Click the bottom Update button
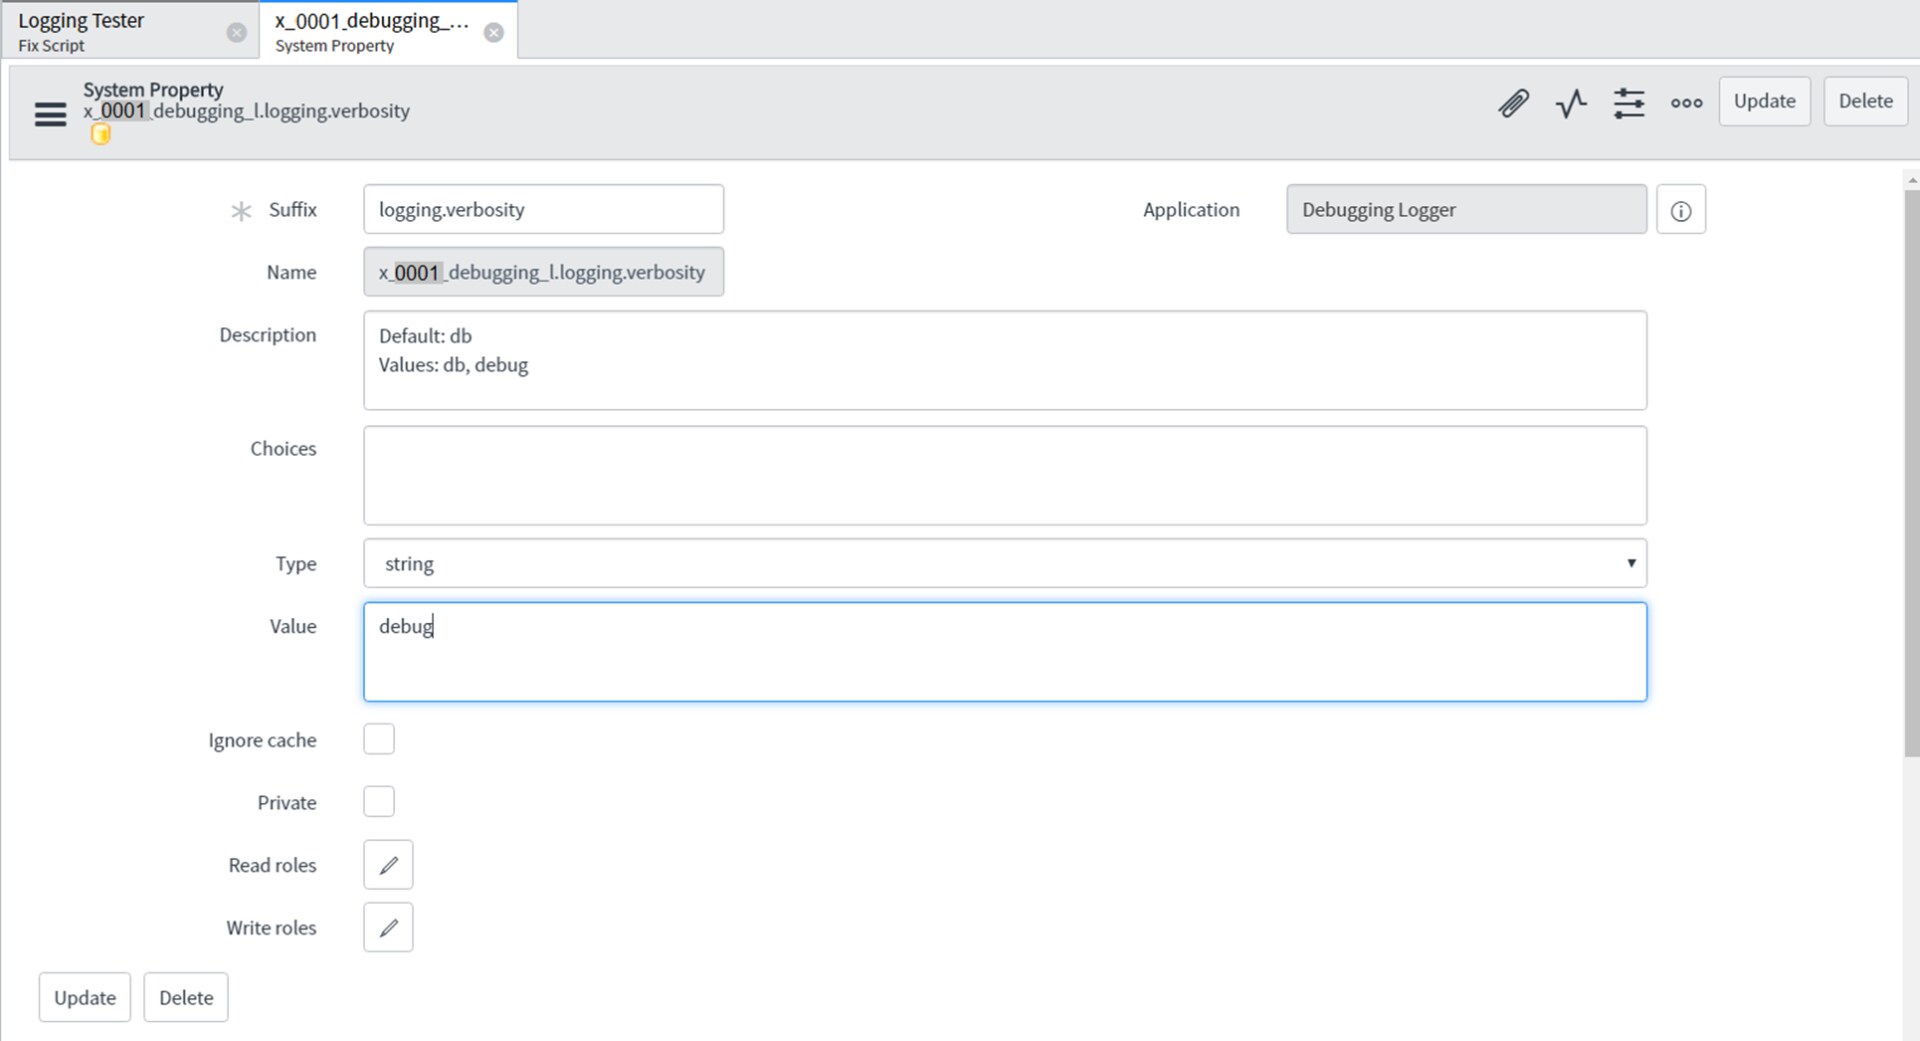The width and height of the screenshot is (1920, 1041). coord(85,997)
